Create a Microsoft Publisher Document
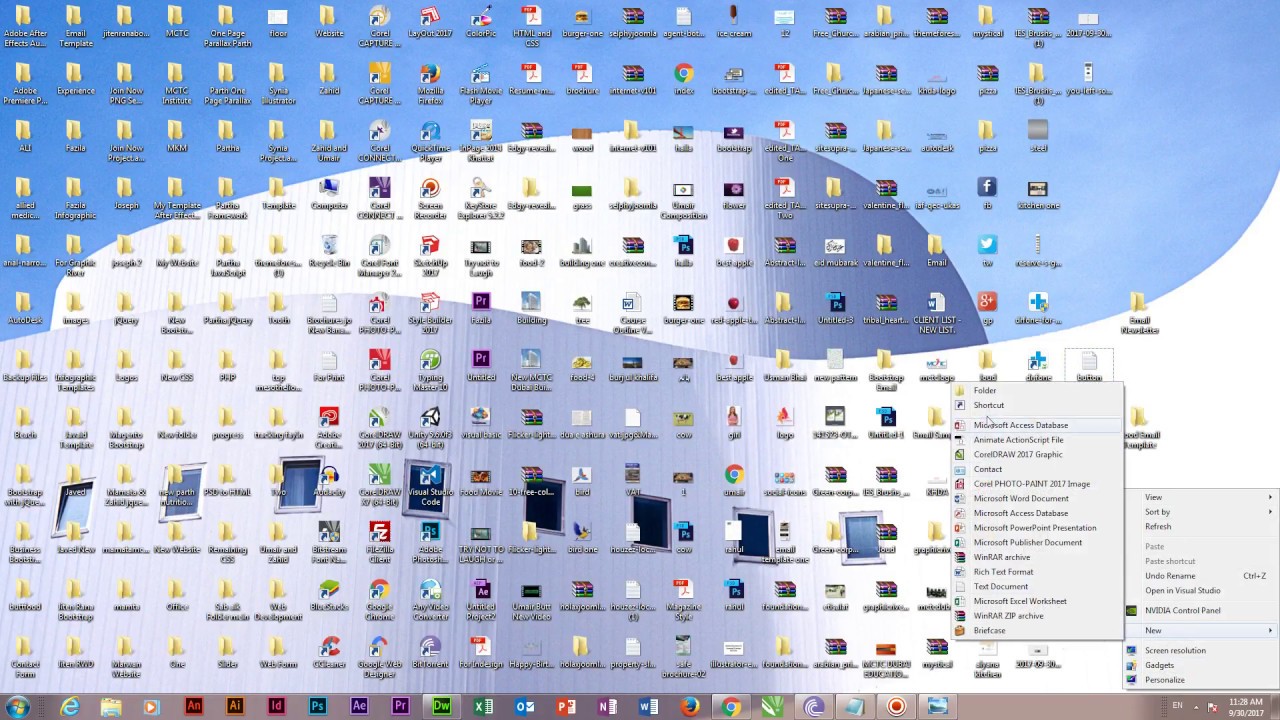The height and width of the screenshot is (720, 1280). tap(1036, 542)
